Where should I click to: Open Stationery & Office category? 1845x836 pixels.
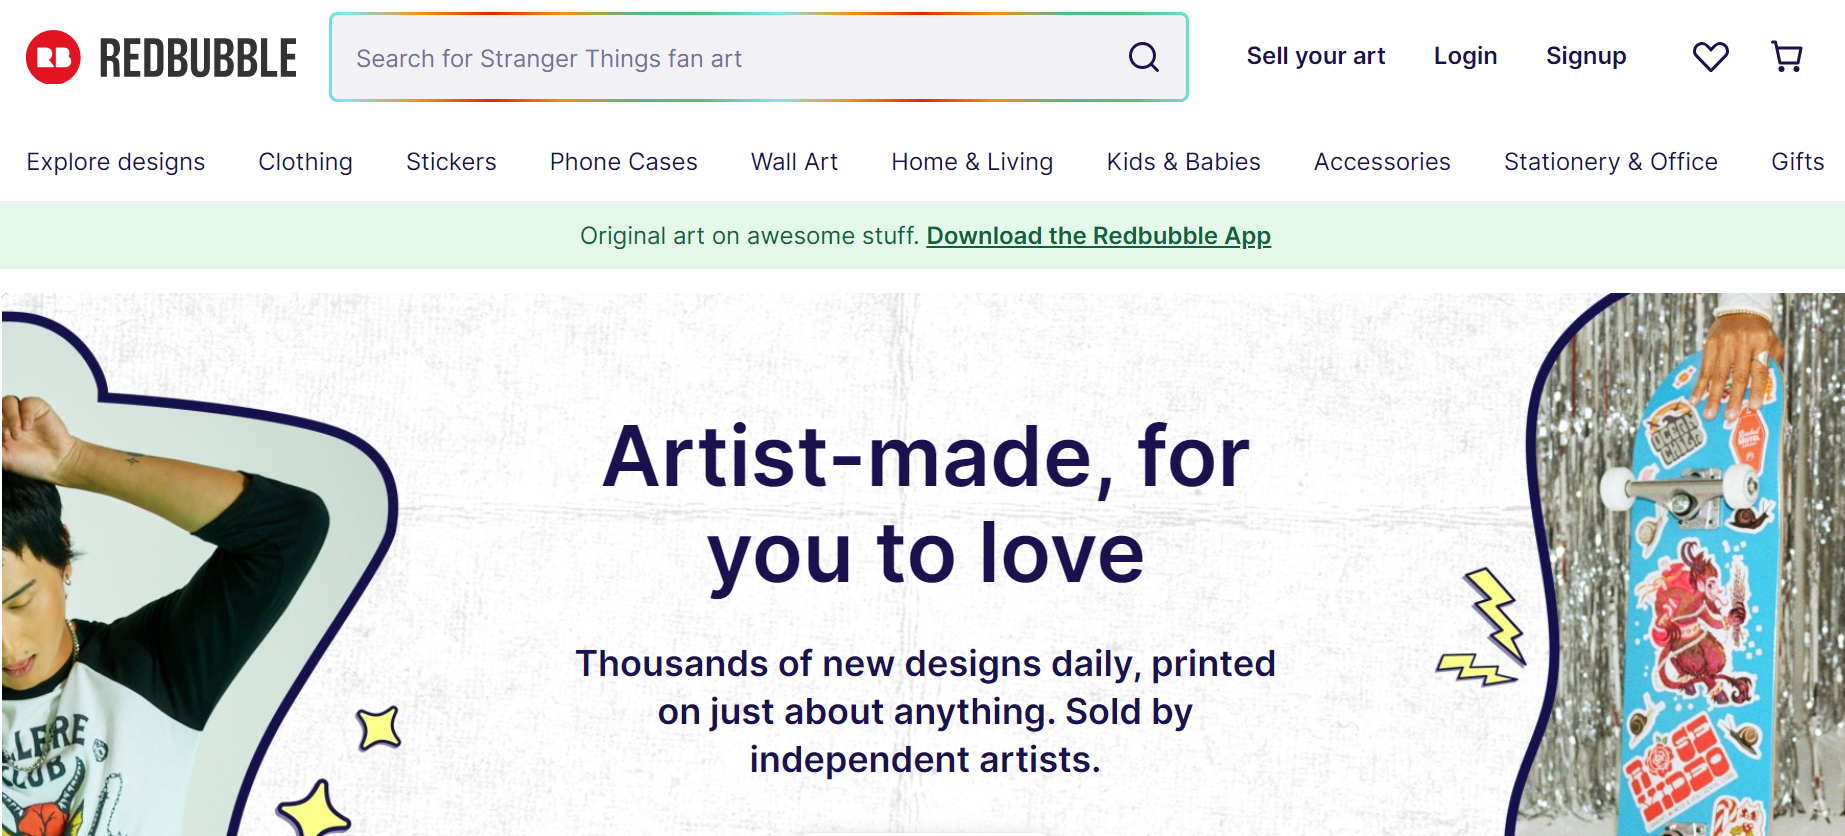(x=1610, y=162)
